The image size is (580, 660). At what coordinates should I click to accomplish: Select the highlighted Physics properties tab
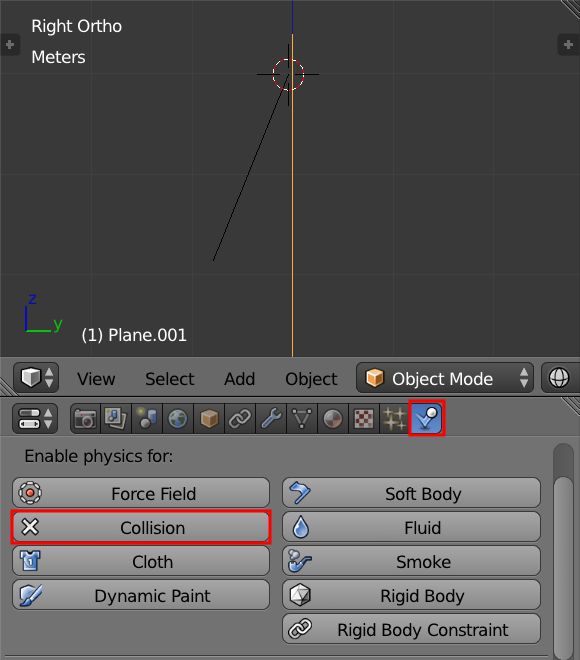click(426, 418)
